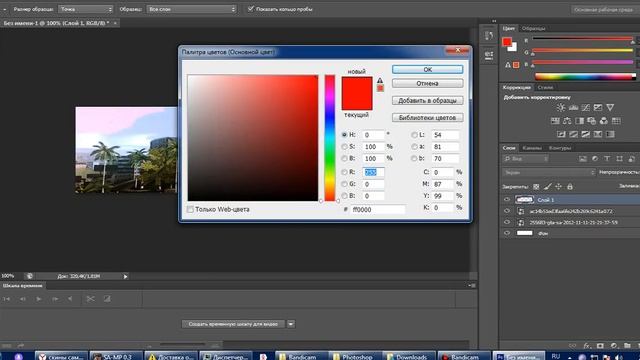The height and width of the screenshot is (360, 640).
Task: Open the 'Экран' layer blend mode dropdown
Action: (549, 173)
